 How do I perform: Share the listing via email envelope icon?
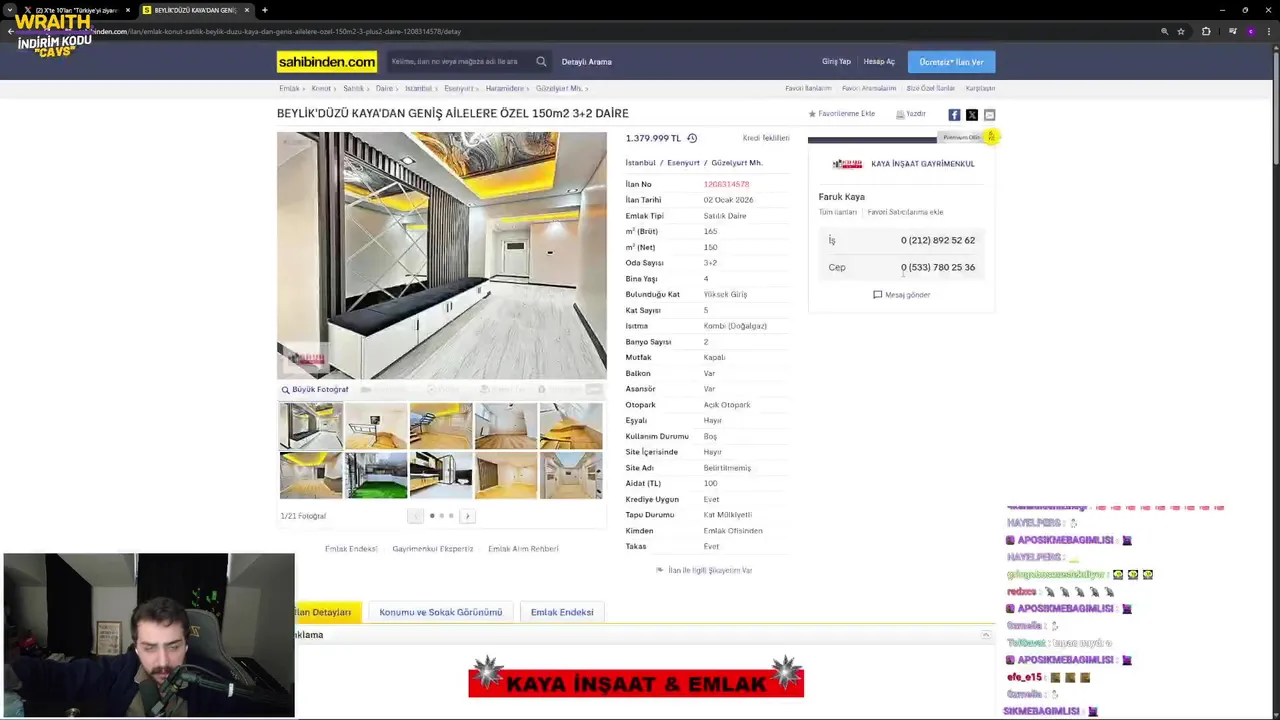click(x=989, y=115)
